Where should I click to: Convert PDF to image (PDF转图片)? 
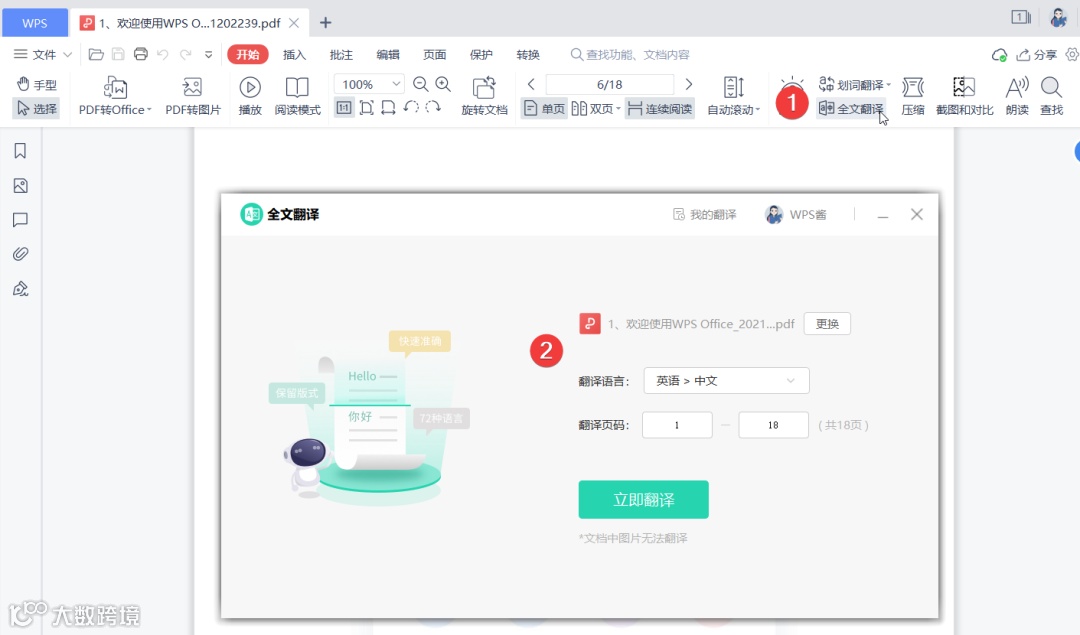point(193,96)
